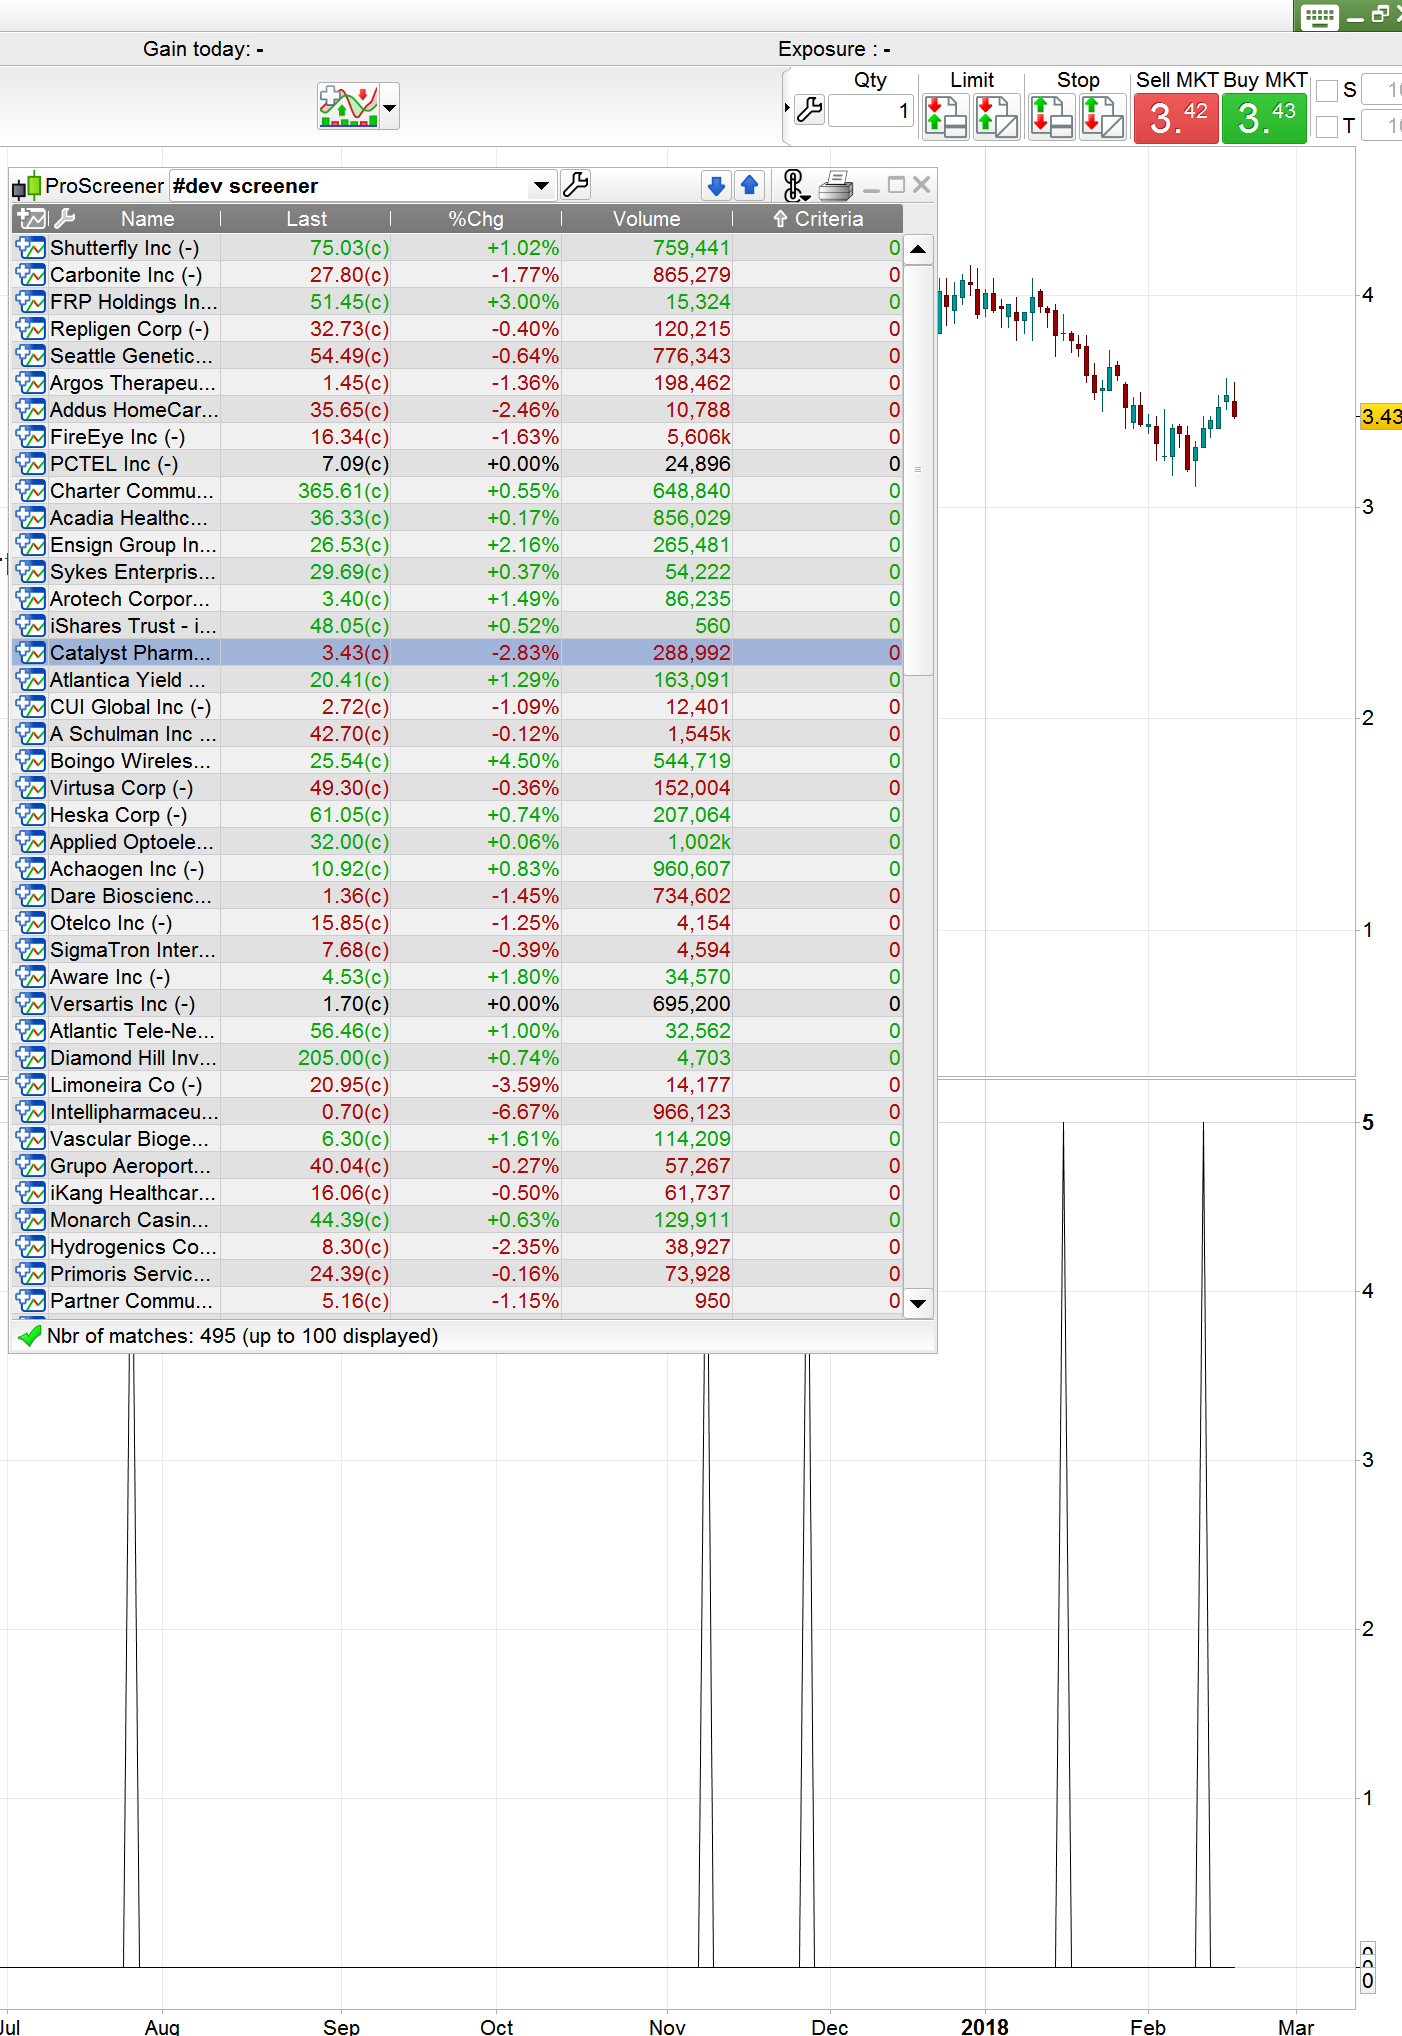Viewport: 1402px width, 2036px height.
Task: Click the -6.67% change for Intellipharmaceu
Action: 525,1112
